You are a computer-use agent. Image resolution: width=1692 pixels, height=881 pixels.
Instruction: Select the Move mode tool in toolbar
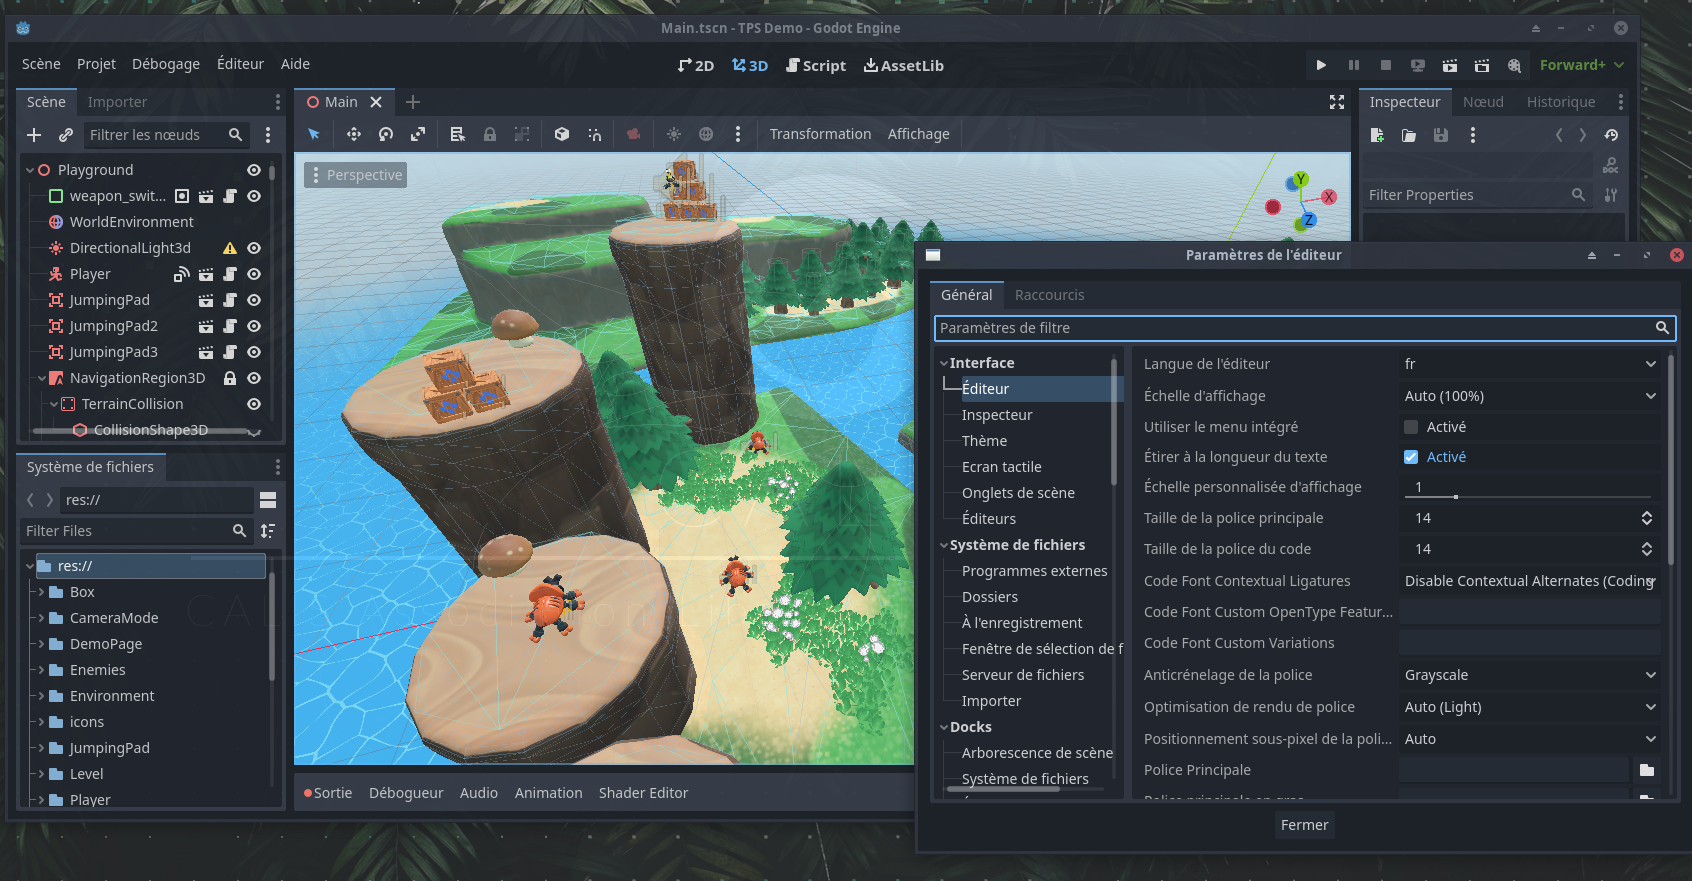pos(353,134)
